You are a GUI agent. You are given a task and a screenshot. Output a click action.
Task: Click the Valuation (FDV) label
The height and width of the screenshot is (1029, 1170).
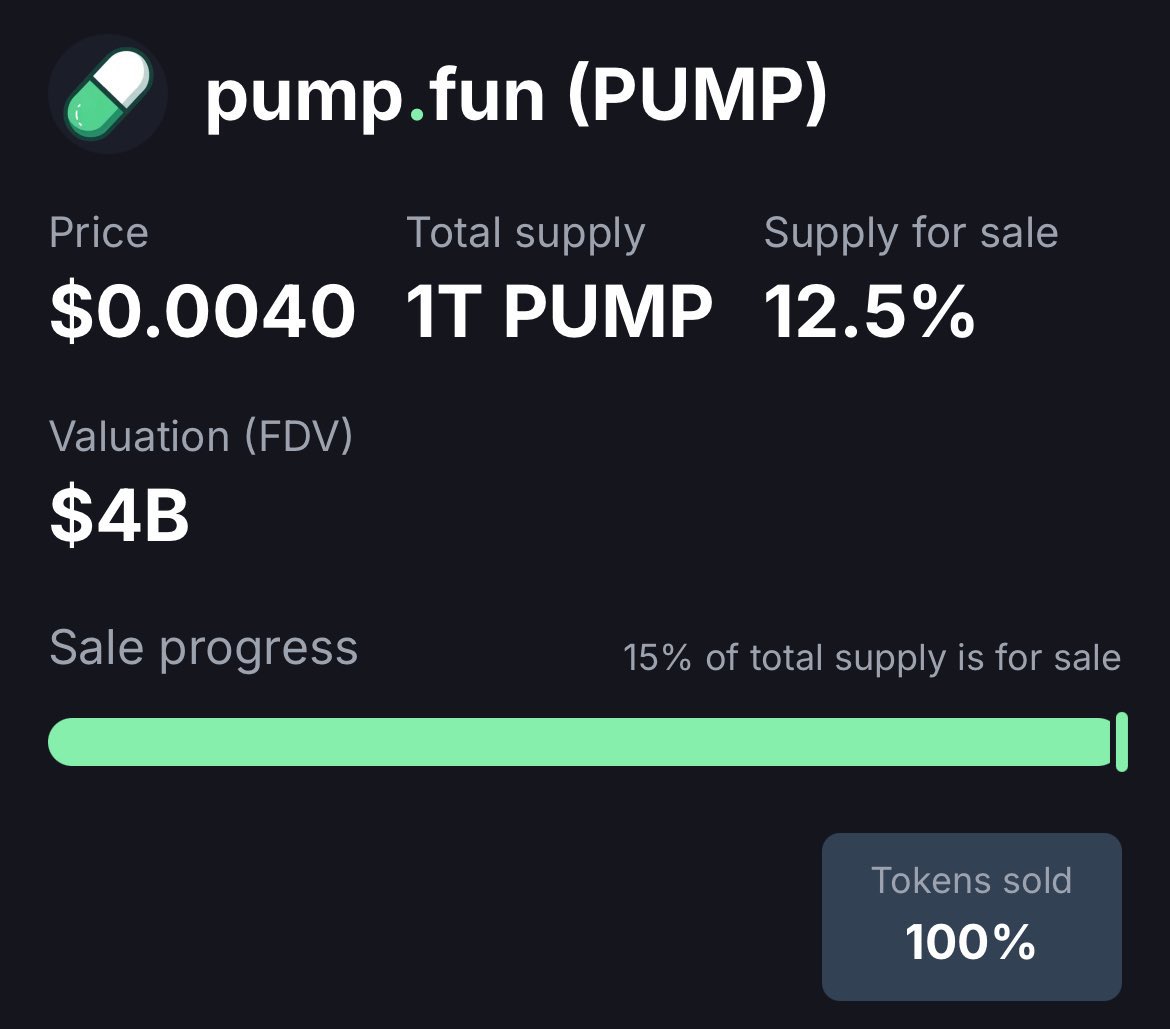pos(201,437)
